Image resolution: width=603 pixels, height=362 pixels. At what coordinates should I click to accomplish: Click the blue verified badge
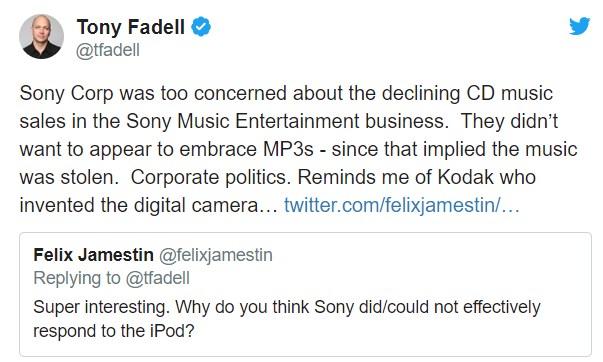[x=201, y=27]
